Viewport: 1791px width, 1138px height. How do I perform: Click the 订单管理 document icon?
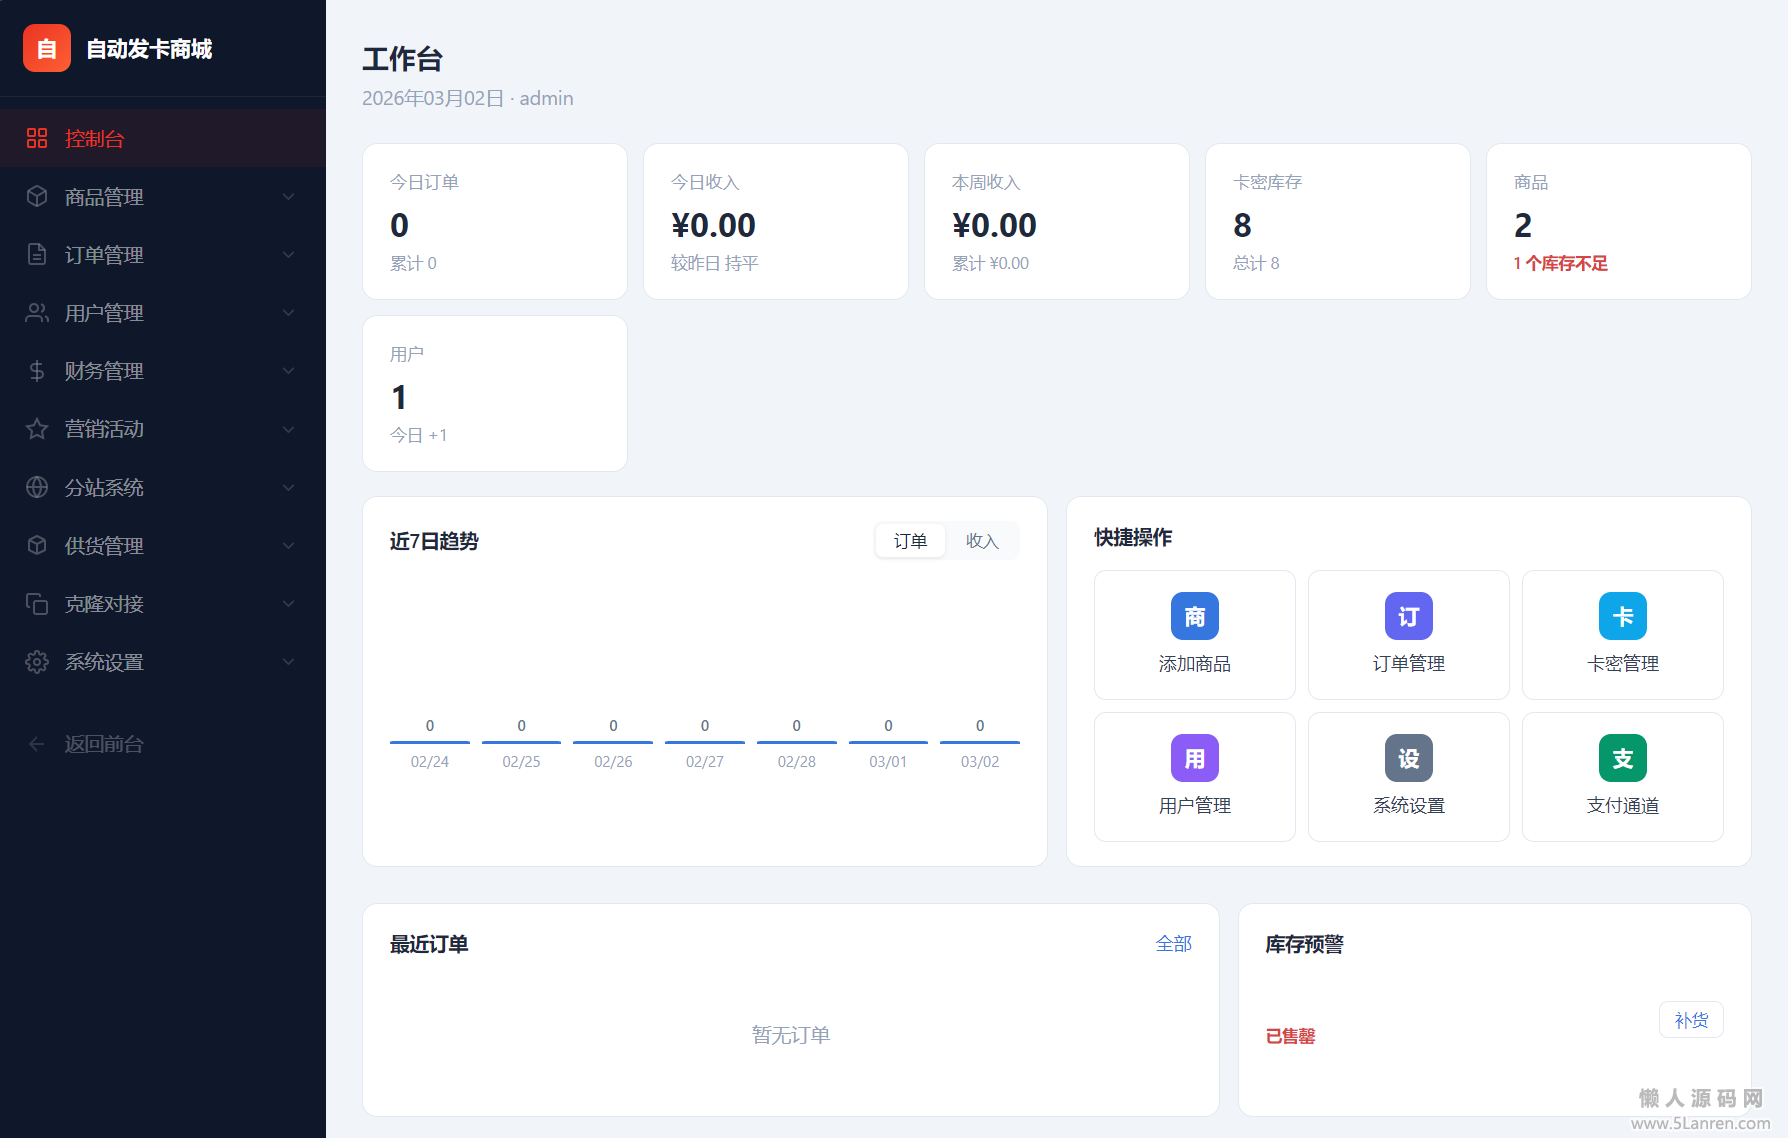[x=37, y=254]
